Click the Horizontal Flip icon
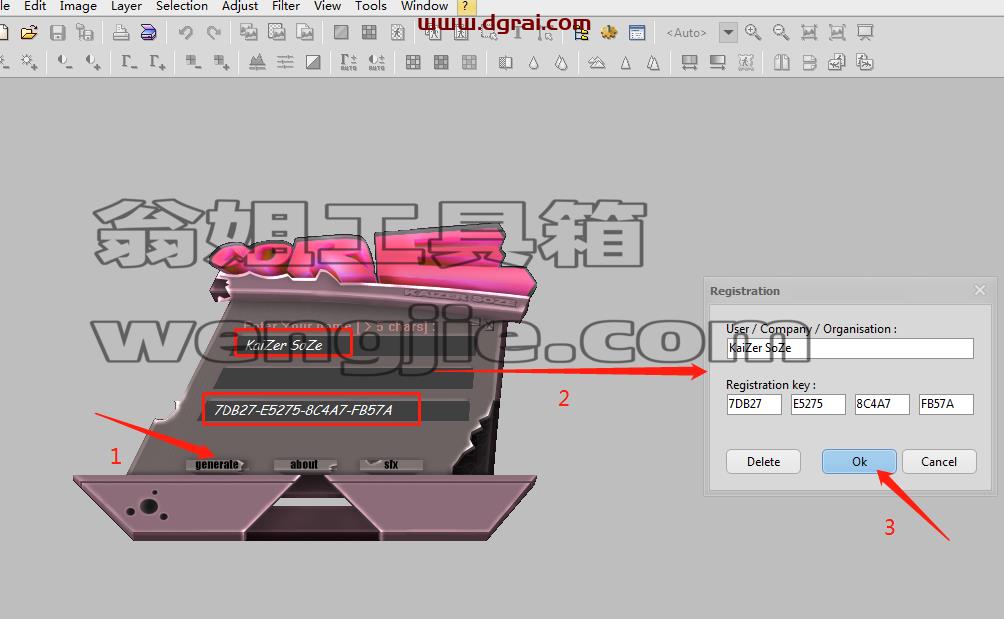1004x619 pixels. pos(781,62)
